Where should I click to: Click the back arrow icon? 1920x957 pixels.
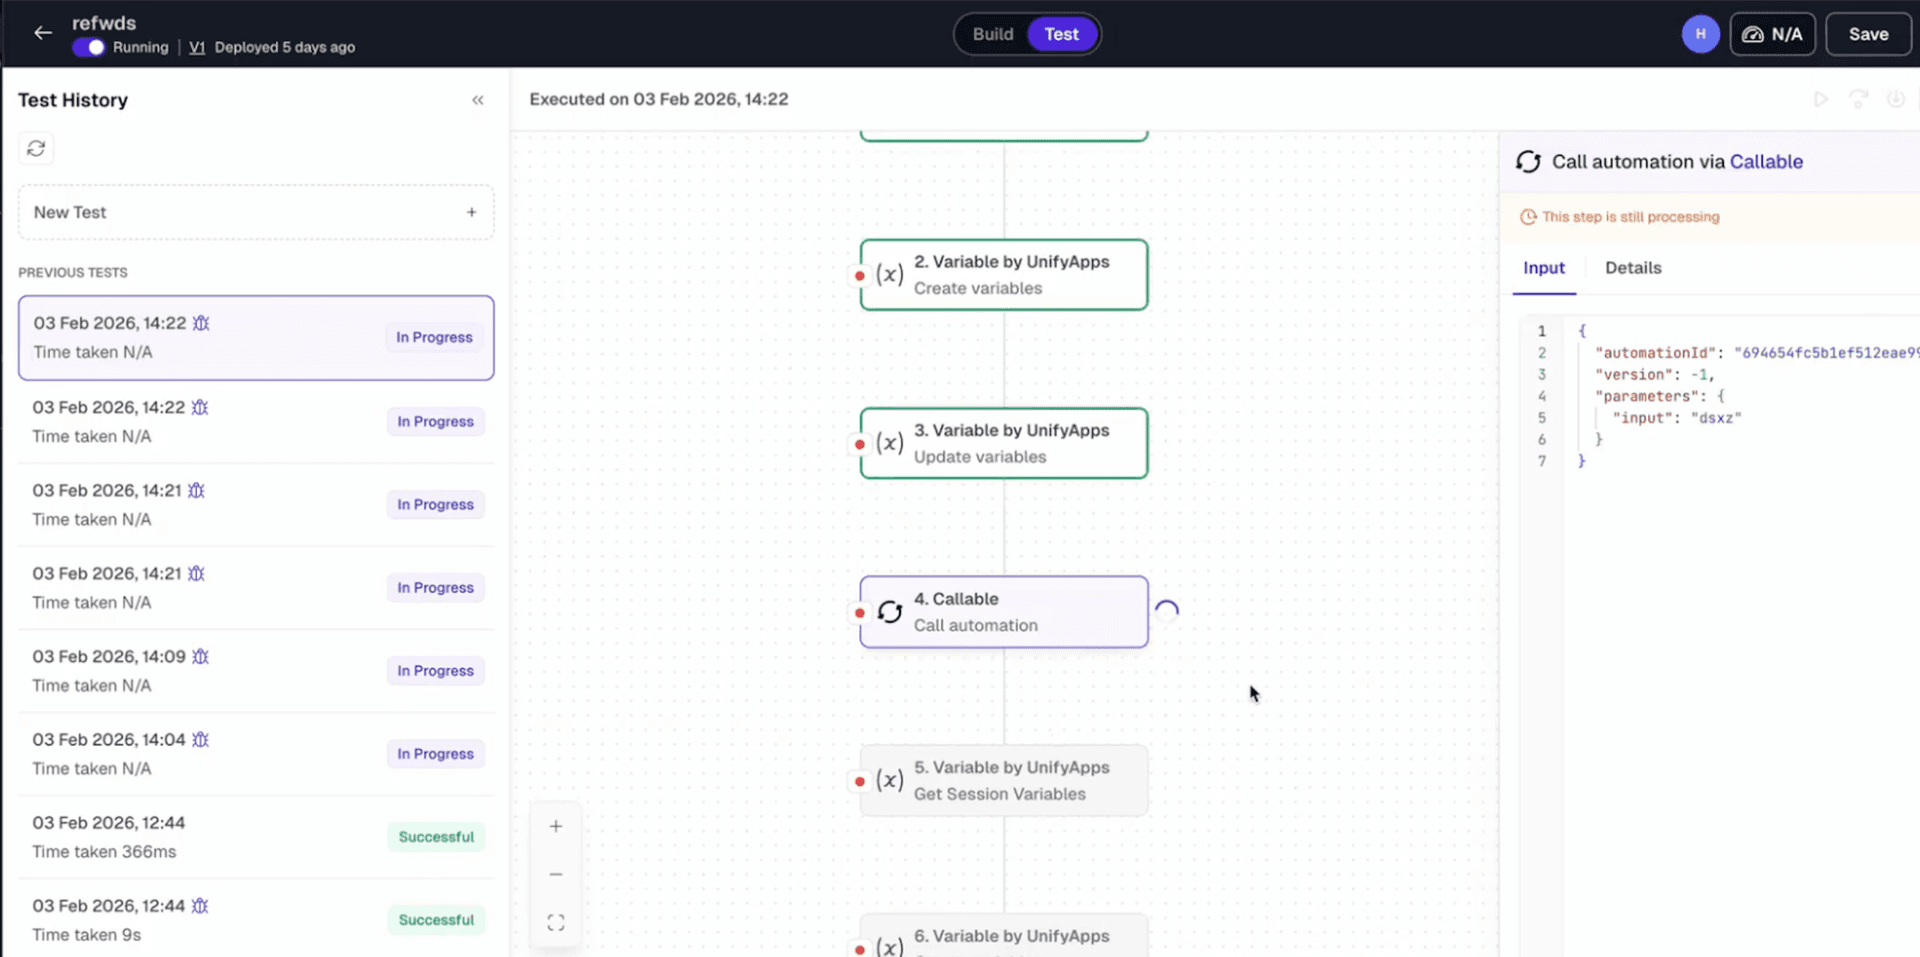[x=42, y=33]
